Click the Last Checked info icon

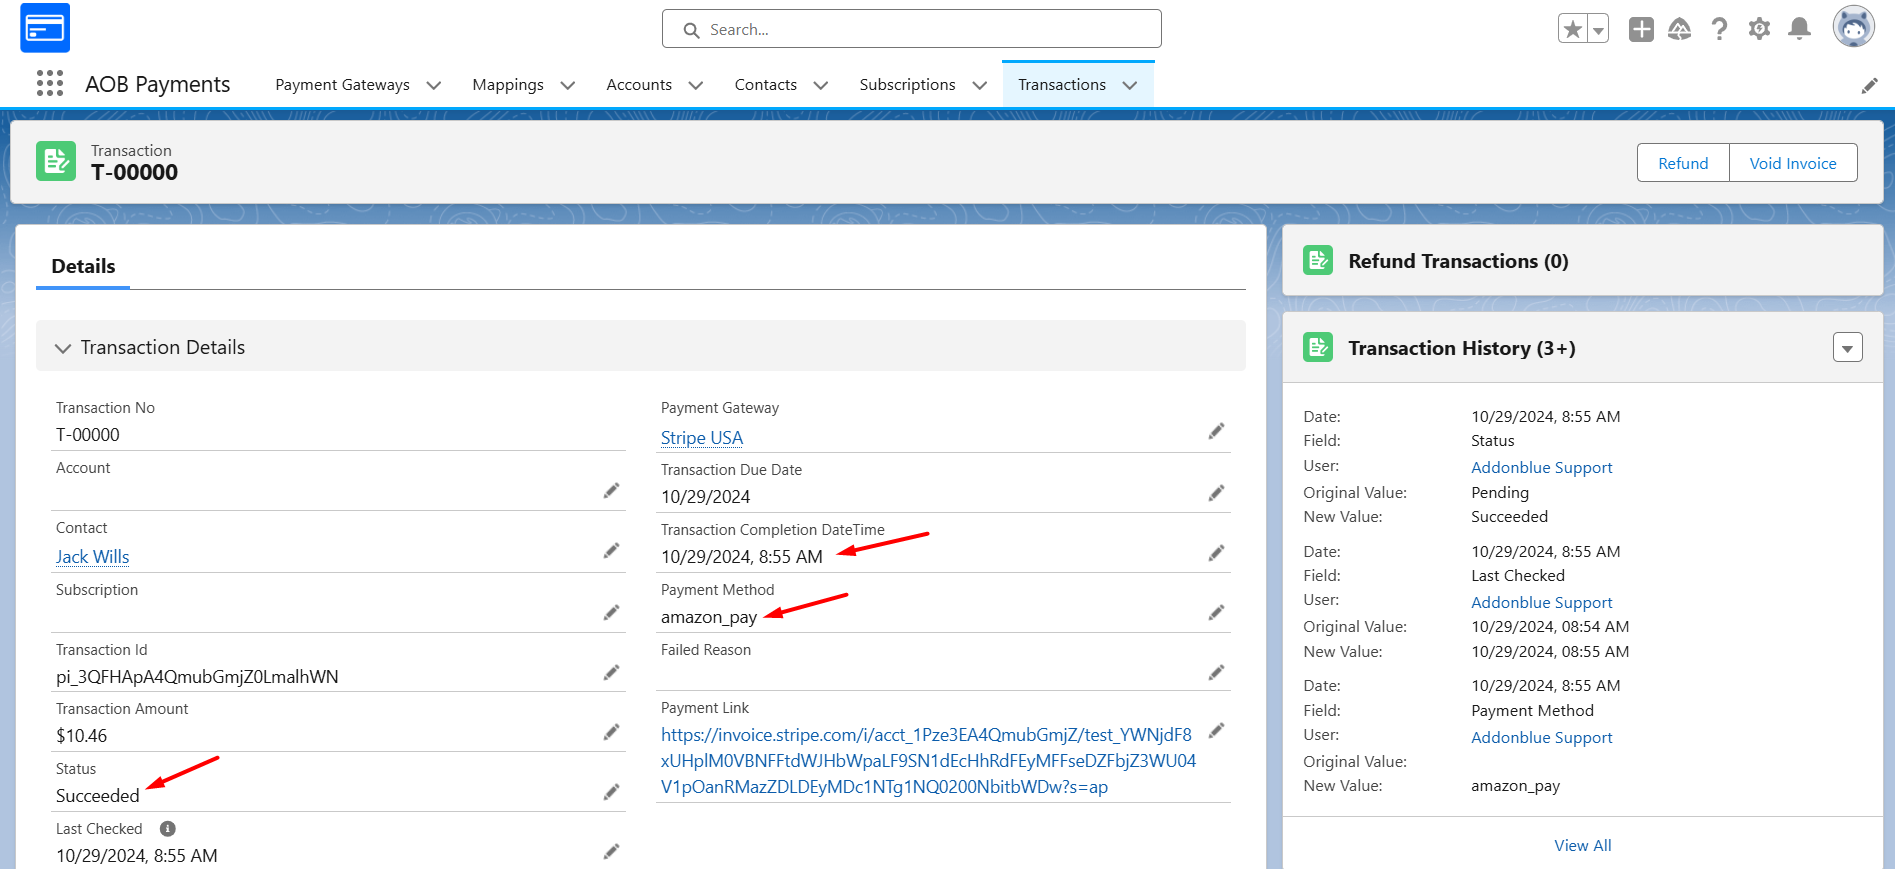pos(168,828)
